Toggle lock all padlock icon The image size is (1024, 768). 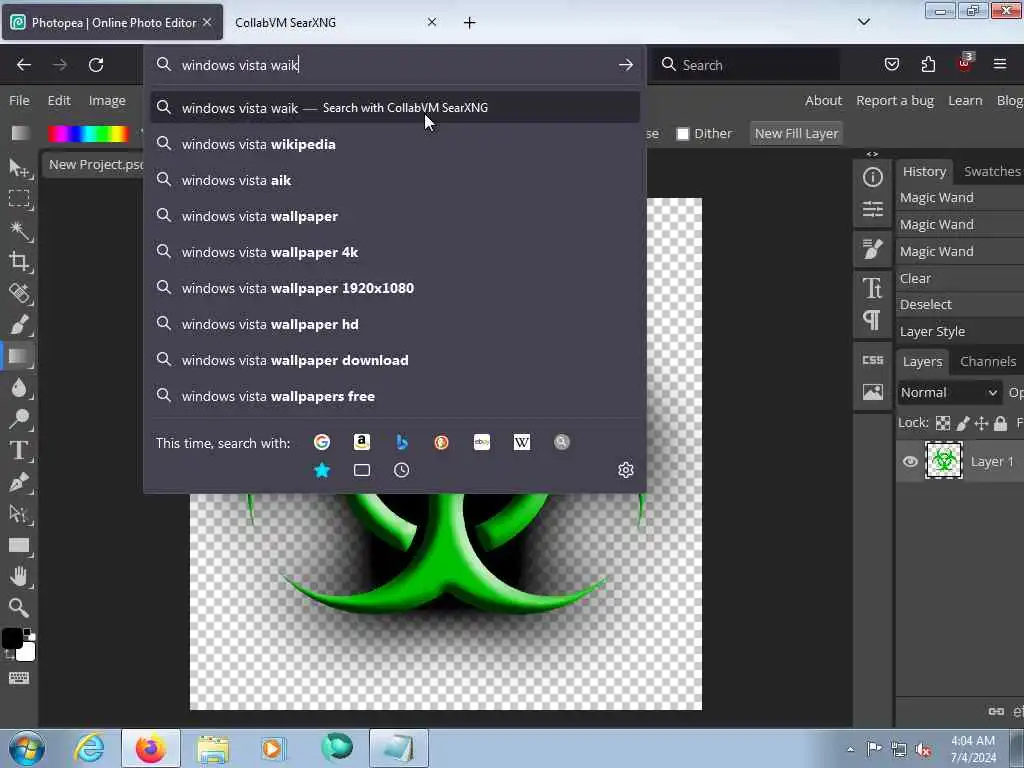point(1000,423)
